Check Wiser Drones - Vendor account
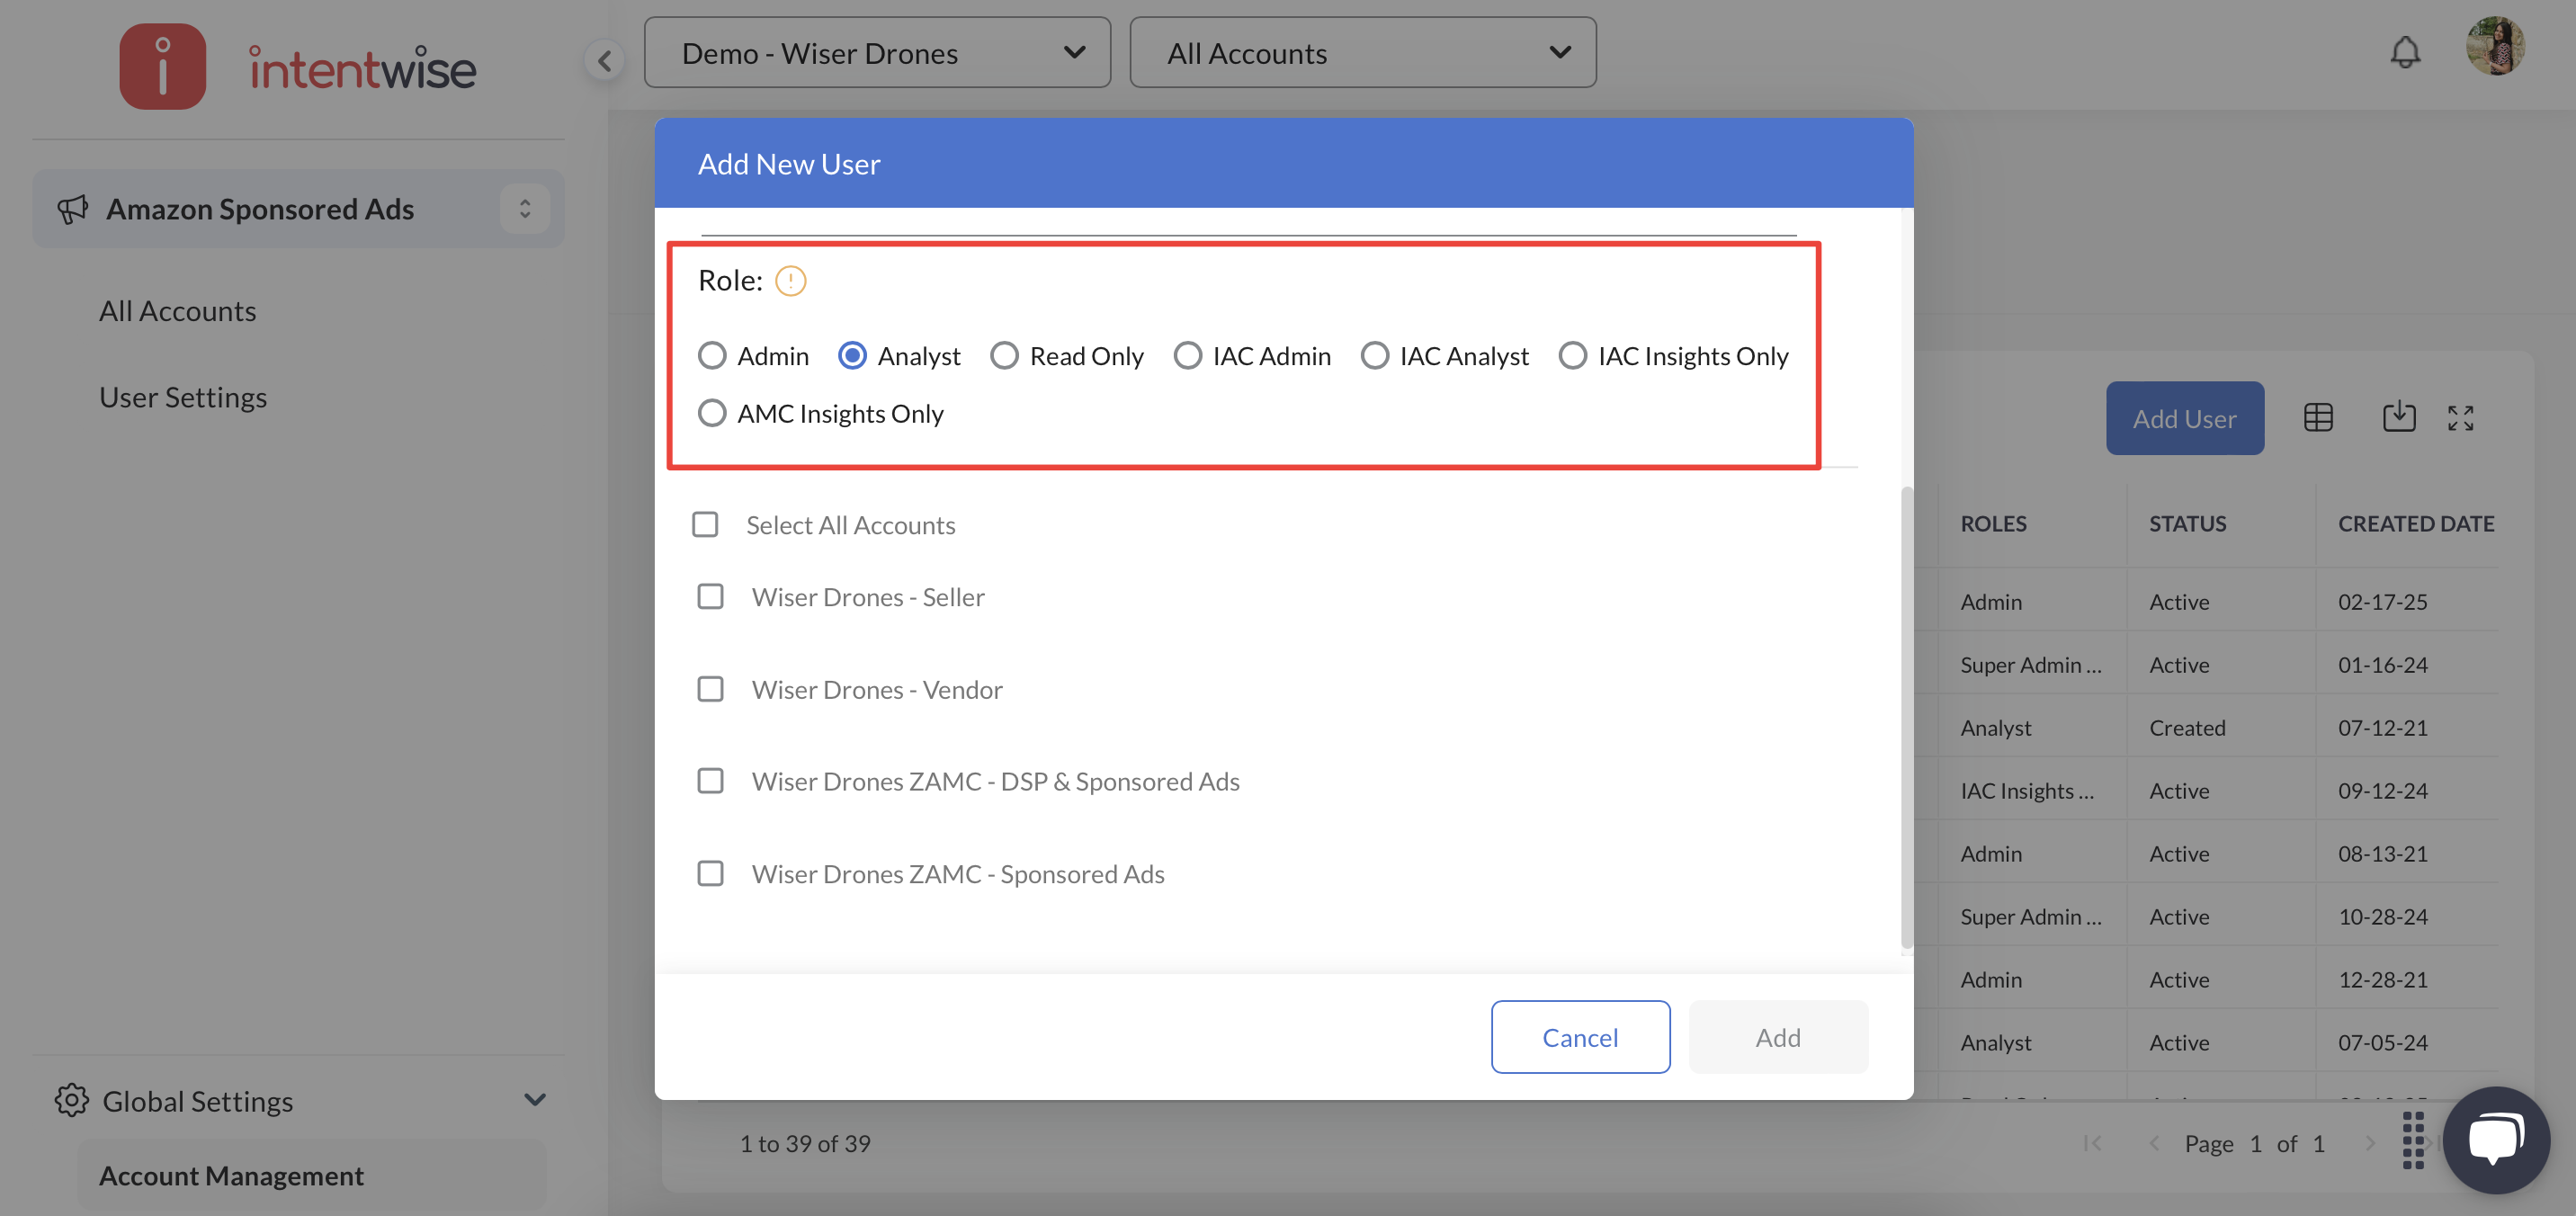The height and width of the screenshot is (1216, 2576). click(x=710, y=689)
